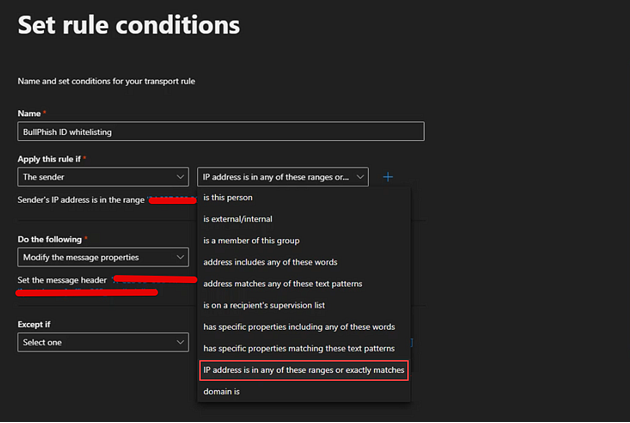Select 'address matches any of these text patterns'
The image size is (630, 423).
tap(283, 284)
